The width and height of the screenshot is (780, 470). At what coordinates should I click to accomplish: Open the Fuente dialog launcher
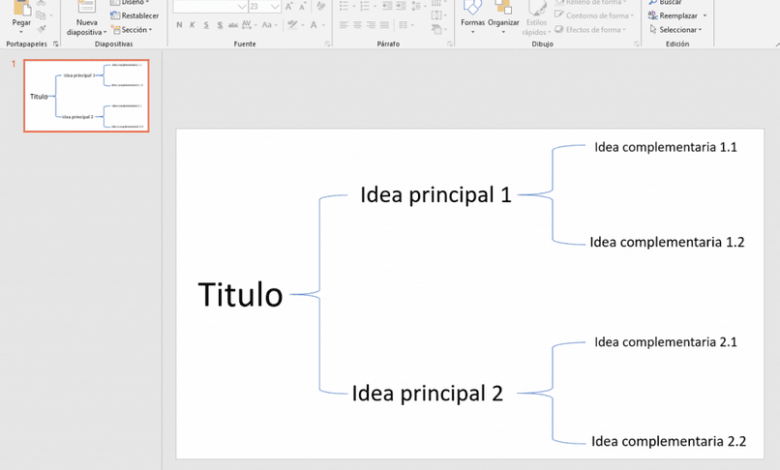click(x=327, y=44)
